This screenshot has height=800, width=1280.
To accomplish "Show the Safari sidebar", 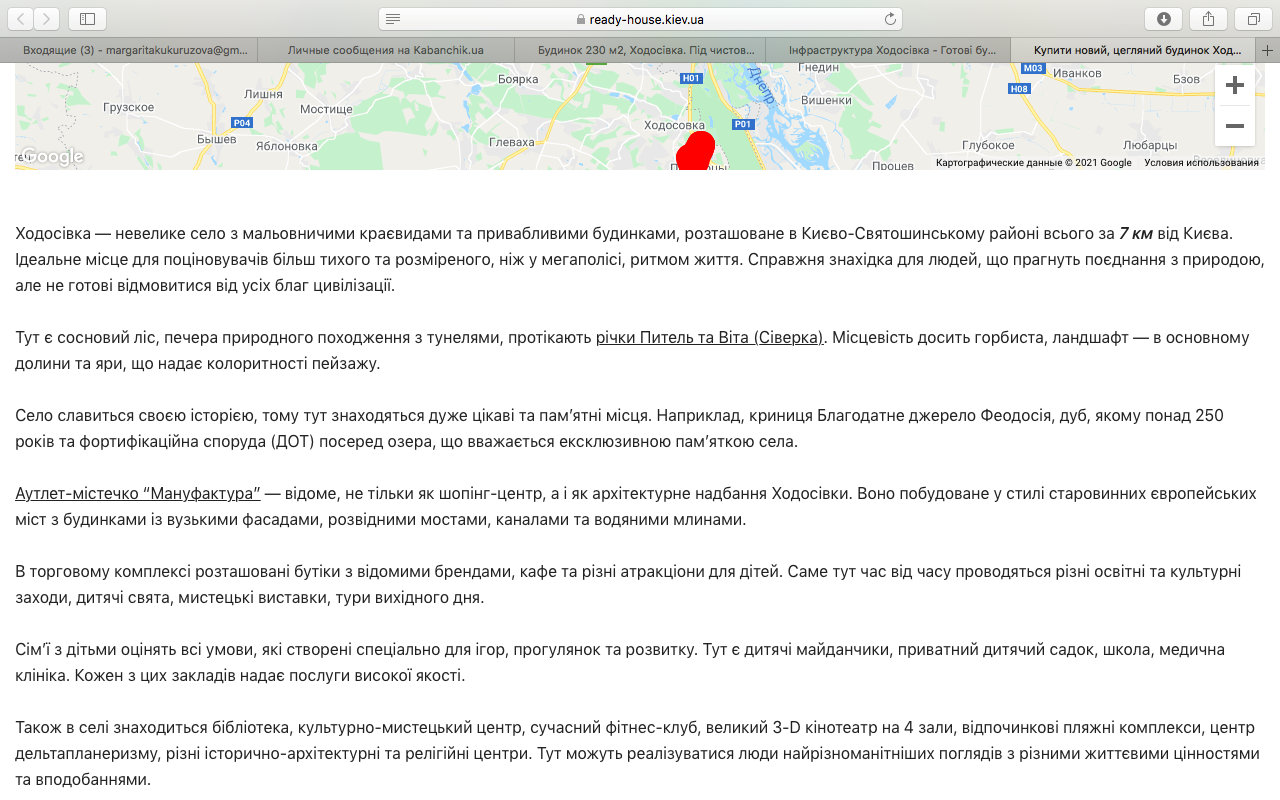I will (x=88, y=19).
